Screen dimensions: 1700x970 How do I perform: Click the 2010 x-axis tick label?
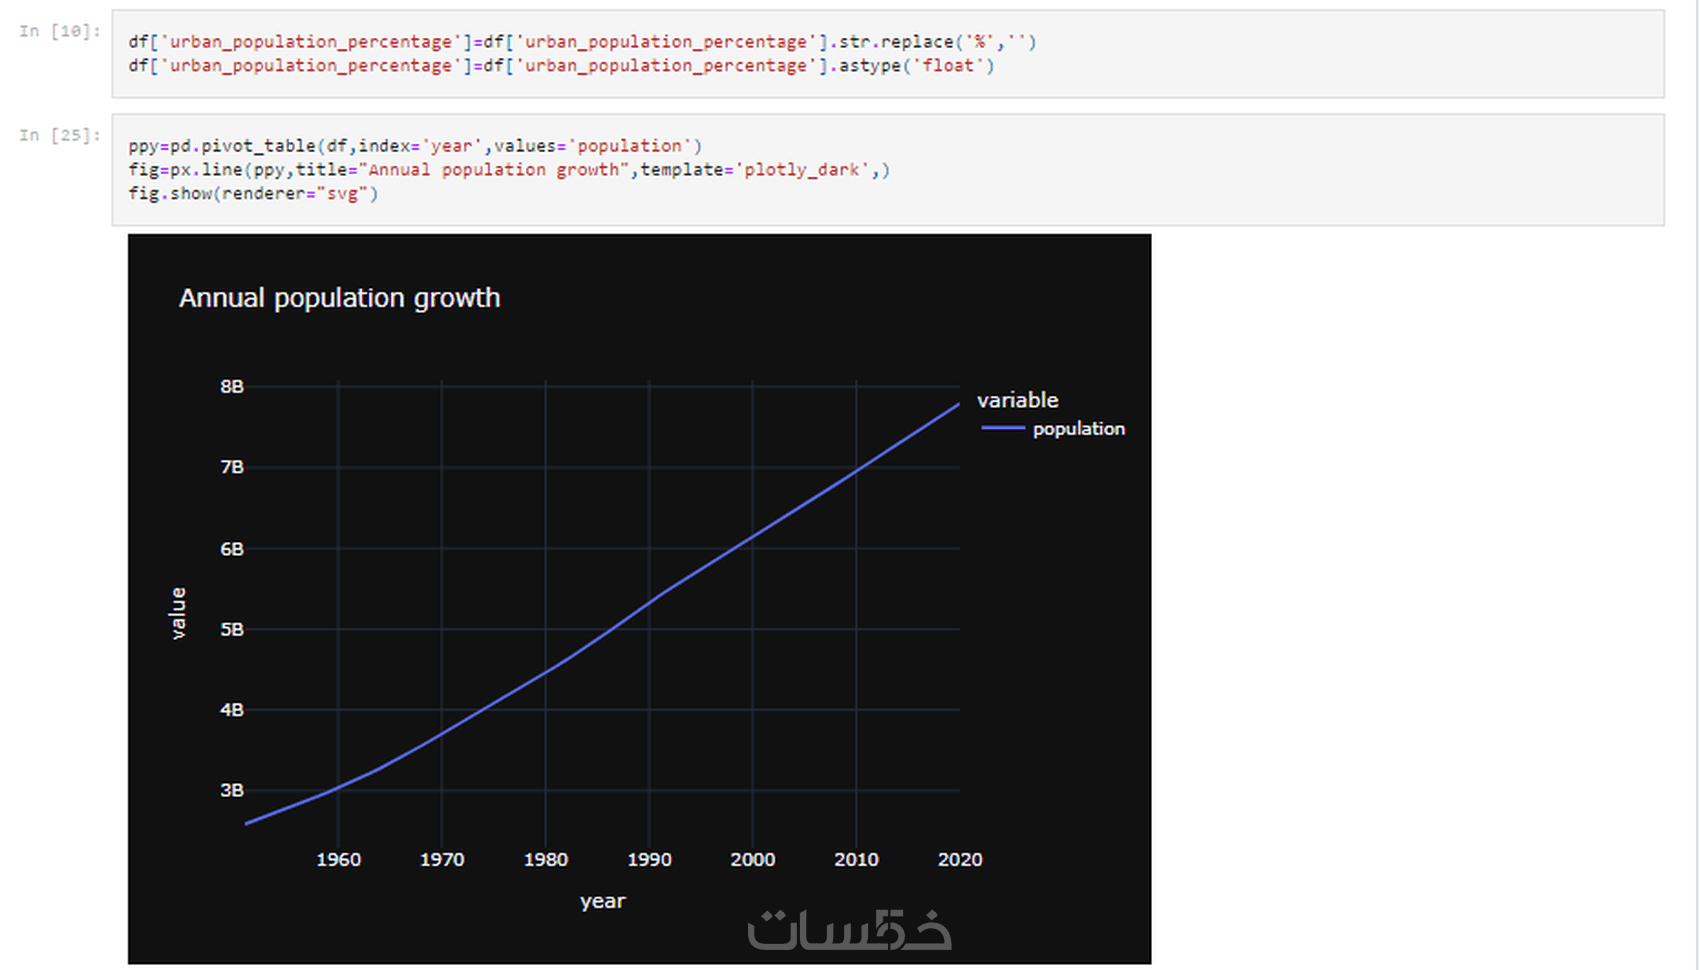[857, 860]
